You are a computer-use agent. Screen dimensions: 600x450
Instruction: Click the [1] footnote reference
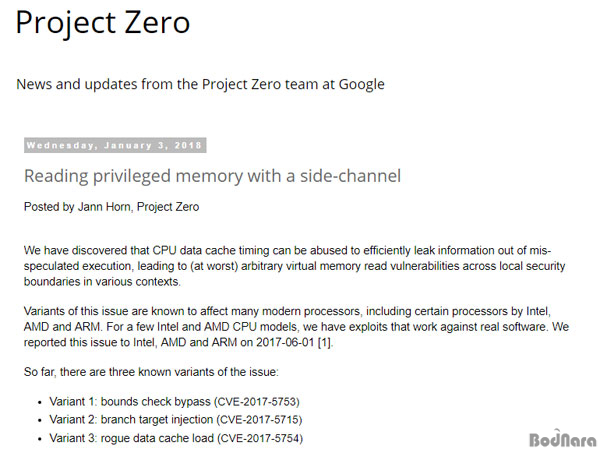point(324,342)
